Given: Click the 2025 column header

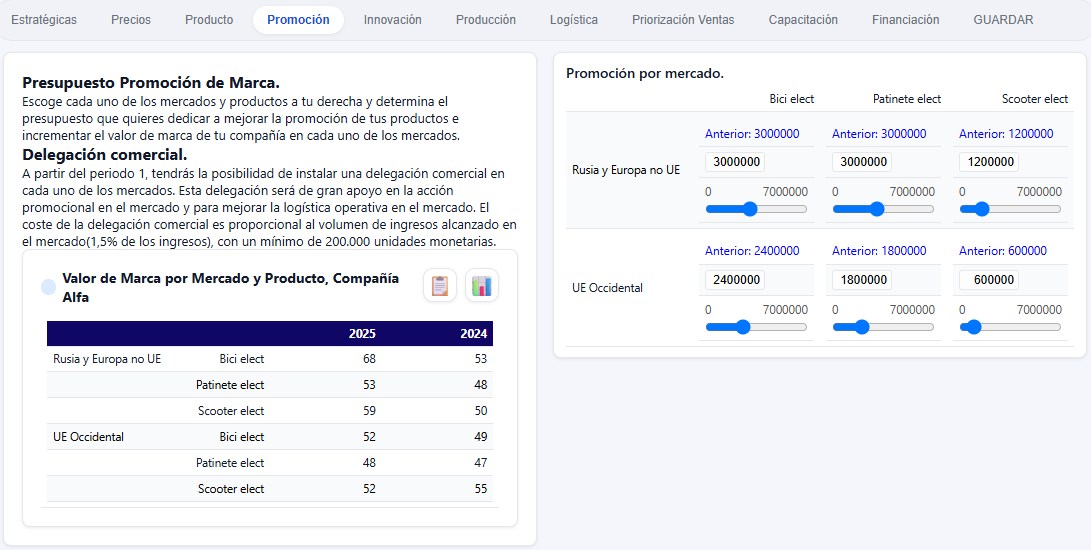Looking at the screenshot, I should tap(362, 333).
